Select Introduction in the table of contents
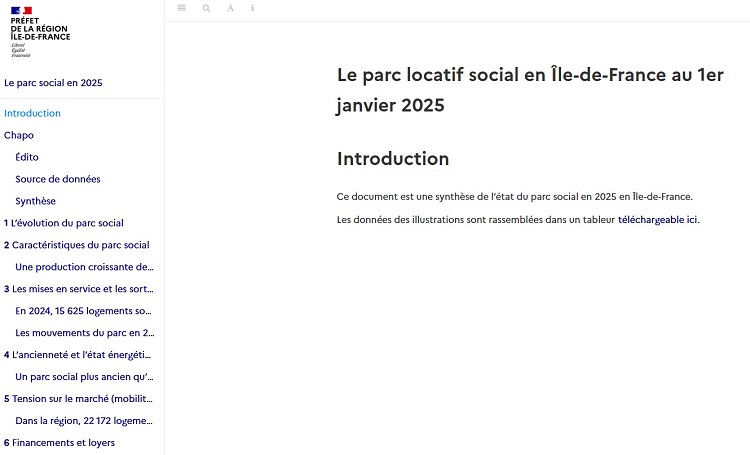This screenshot has width=750, height=455. (x=32, y=113)
